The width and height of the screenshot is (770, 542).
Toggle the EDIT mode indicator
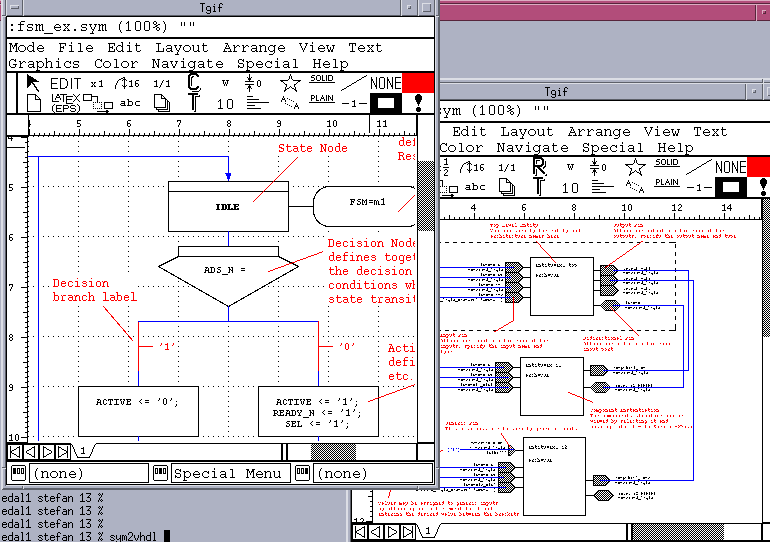click(66, 83)
